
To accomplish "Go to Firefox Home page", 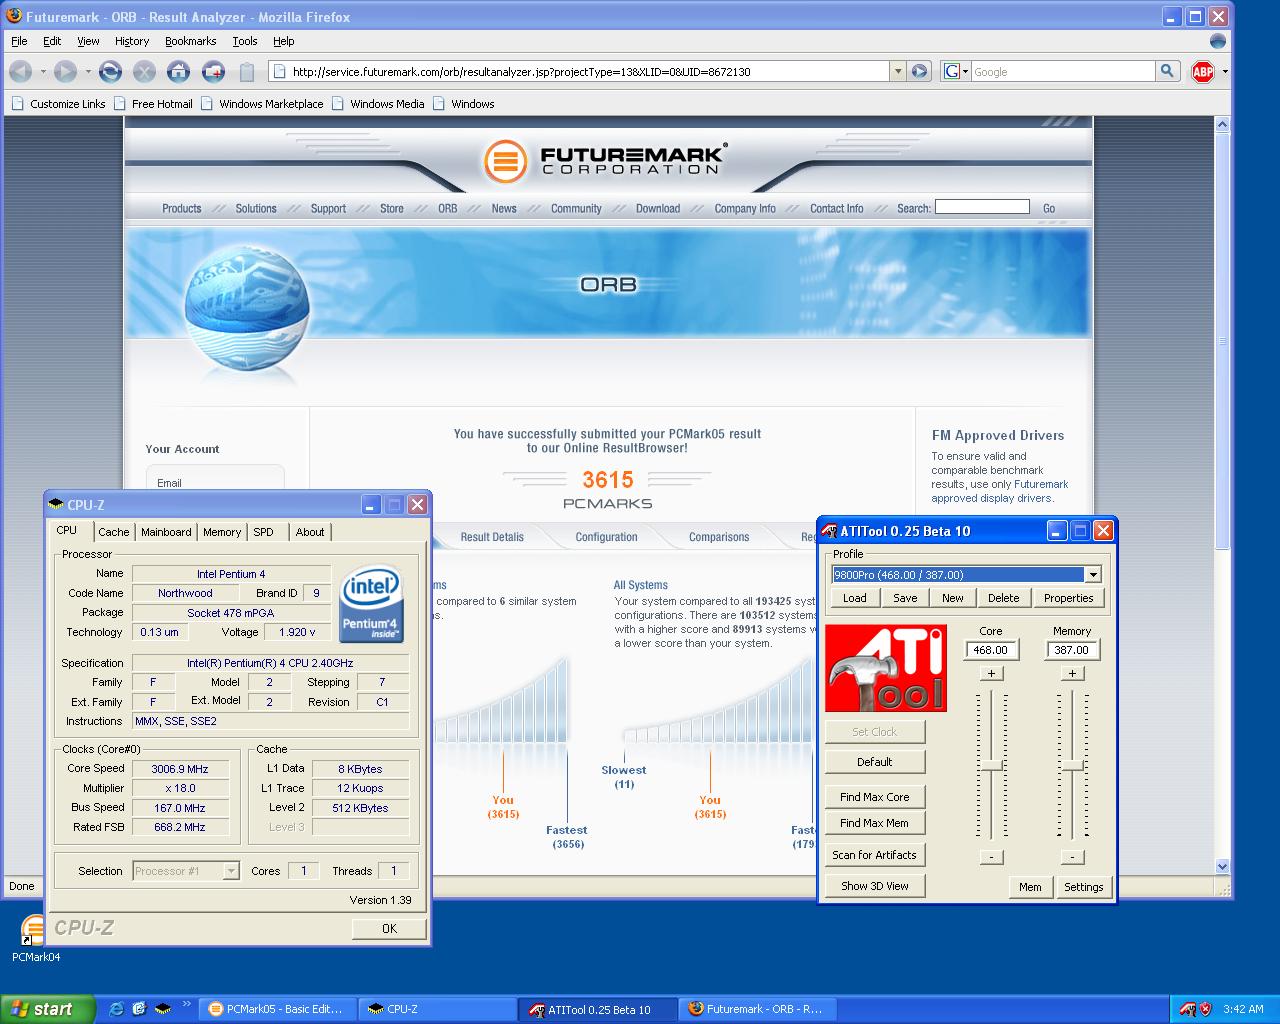I will [x=178, y=71].
